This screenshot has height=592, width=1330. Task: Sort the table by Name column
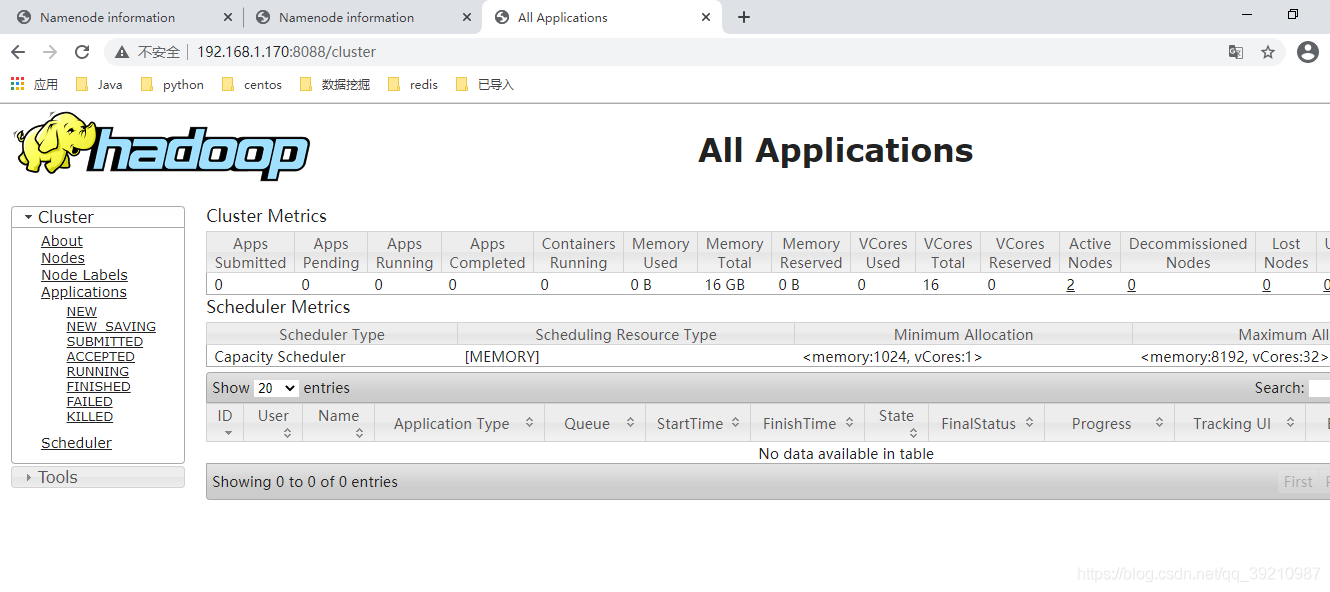pos(339,423)
